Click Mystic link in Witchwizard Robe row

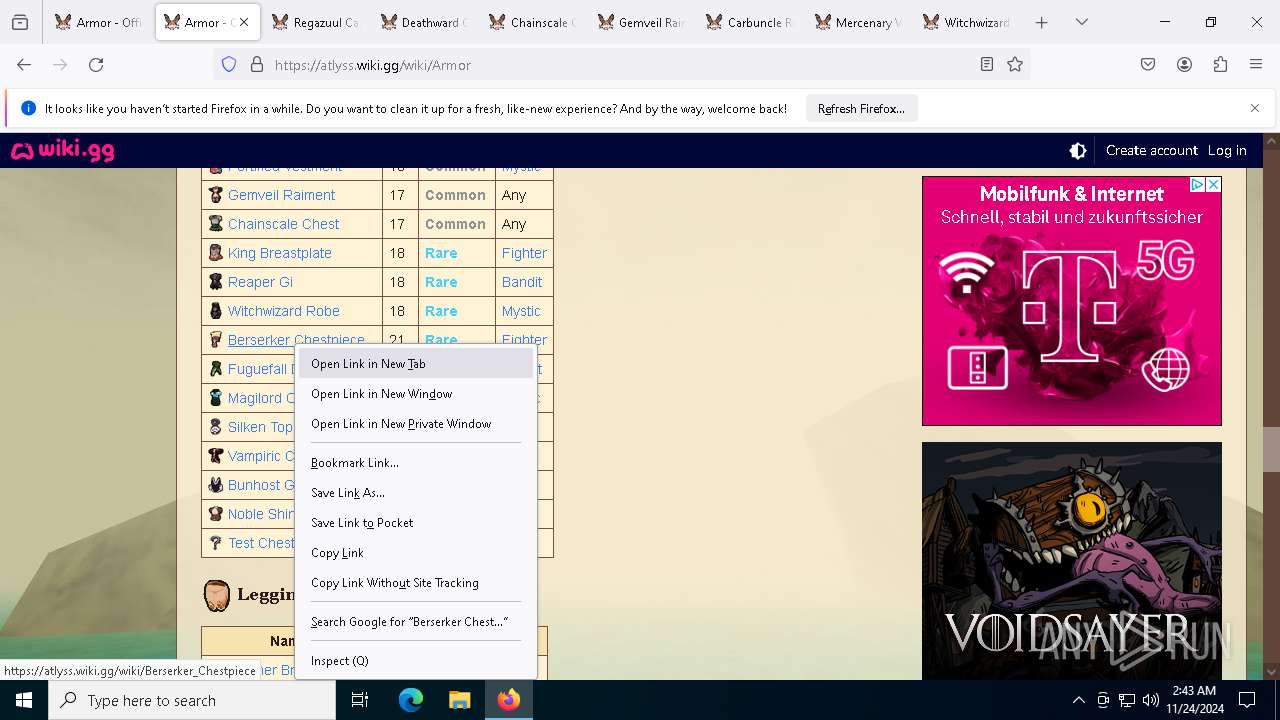point(521,311)
